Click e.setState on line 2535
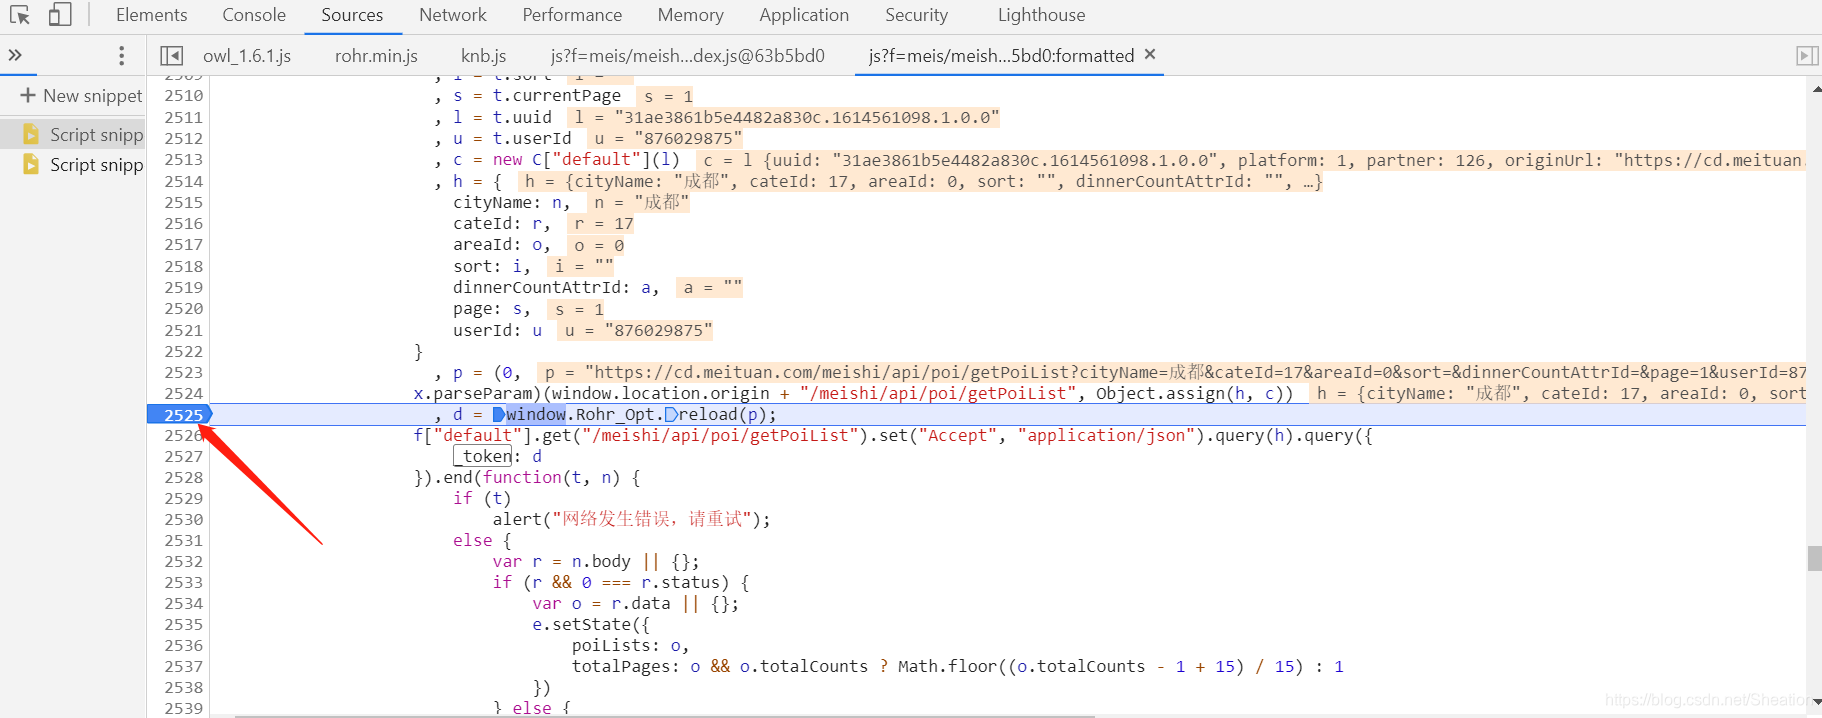This screenshot has height=718, width=1822. [586, 625]
